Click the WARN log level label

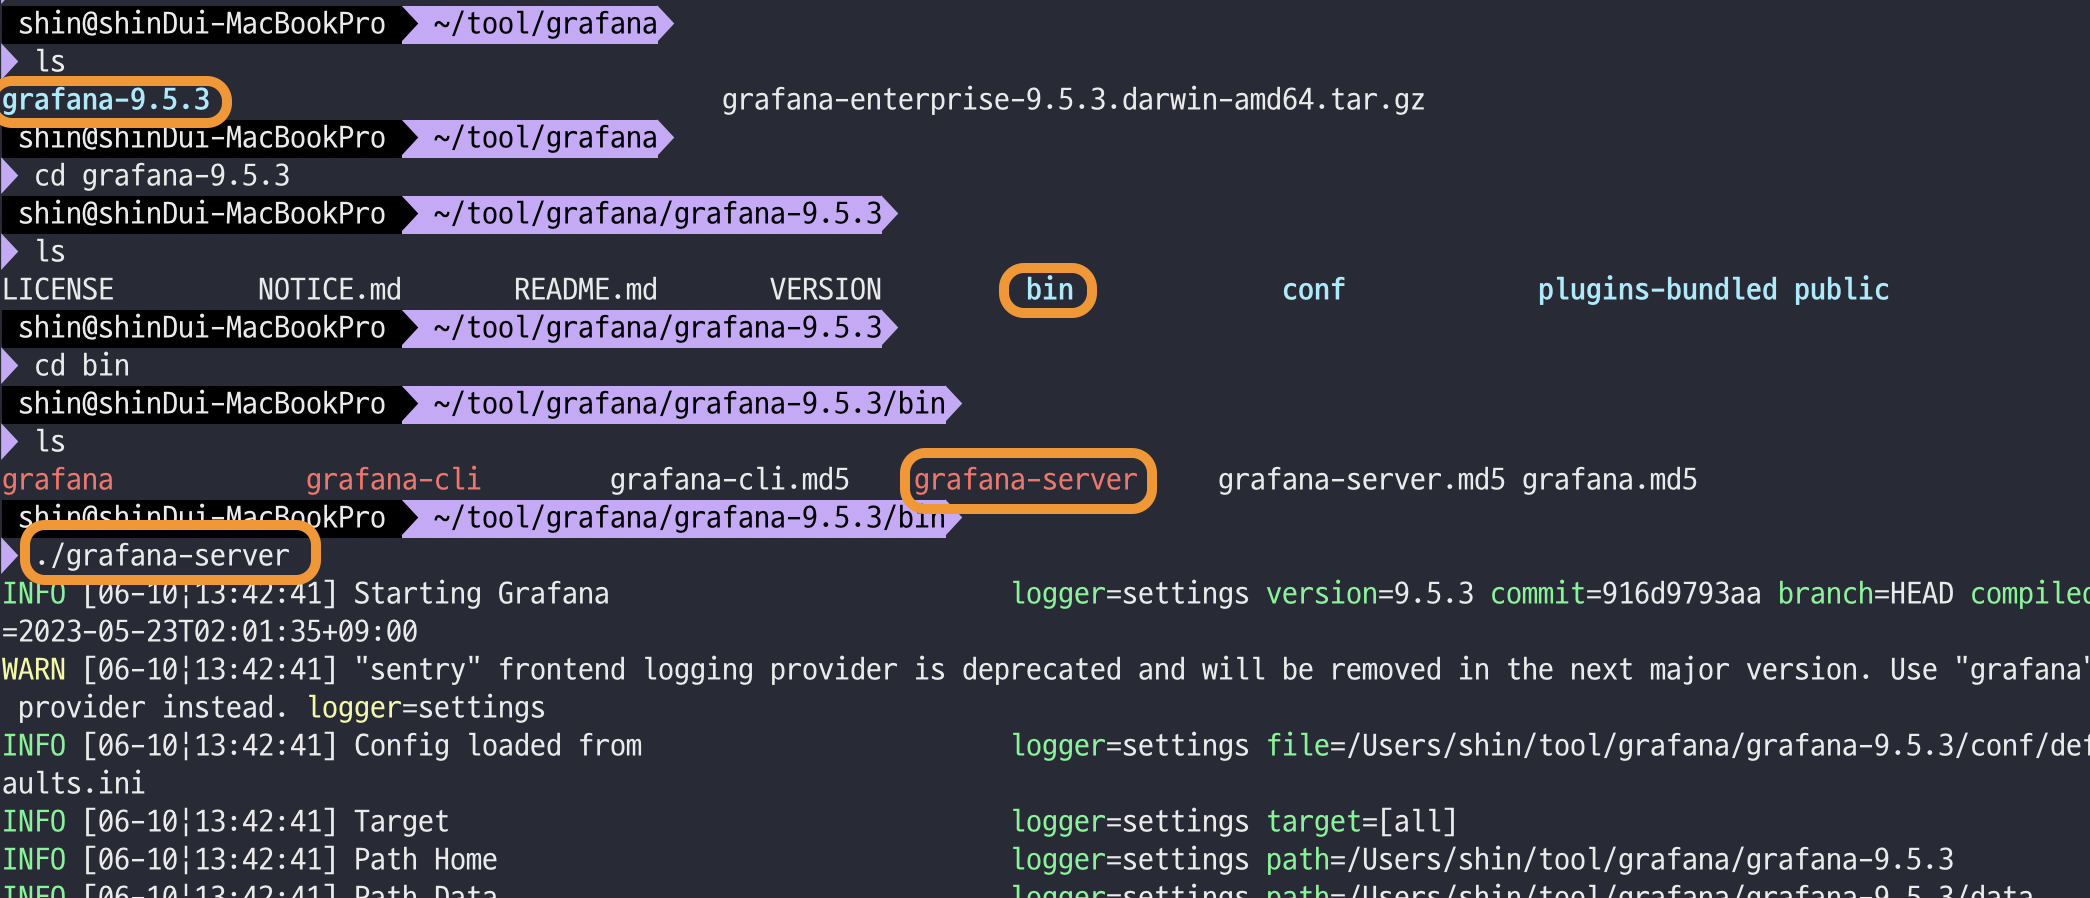[34, 670]
